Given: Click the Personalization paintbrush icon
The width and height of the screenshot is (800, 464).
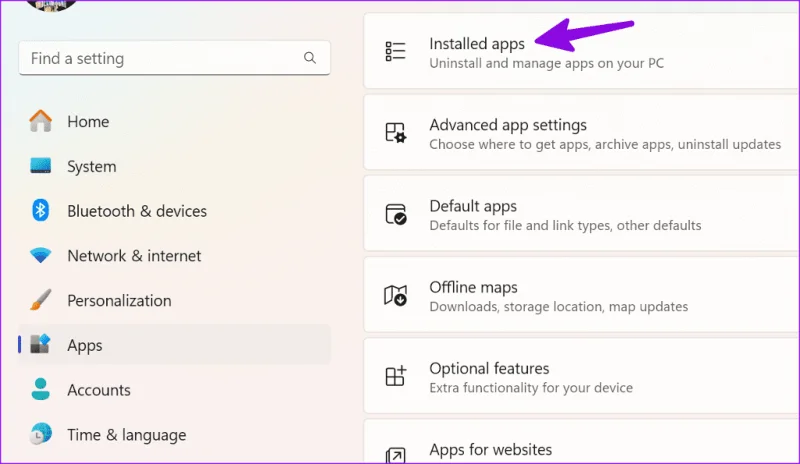Looking at the screenshot, I should tap(40, 300).
